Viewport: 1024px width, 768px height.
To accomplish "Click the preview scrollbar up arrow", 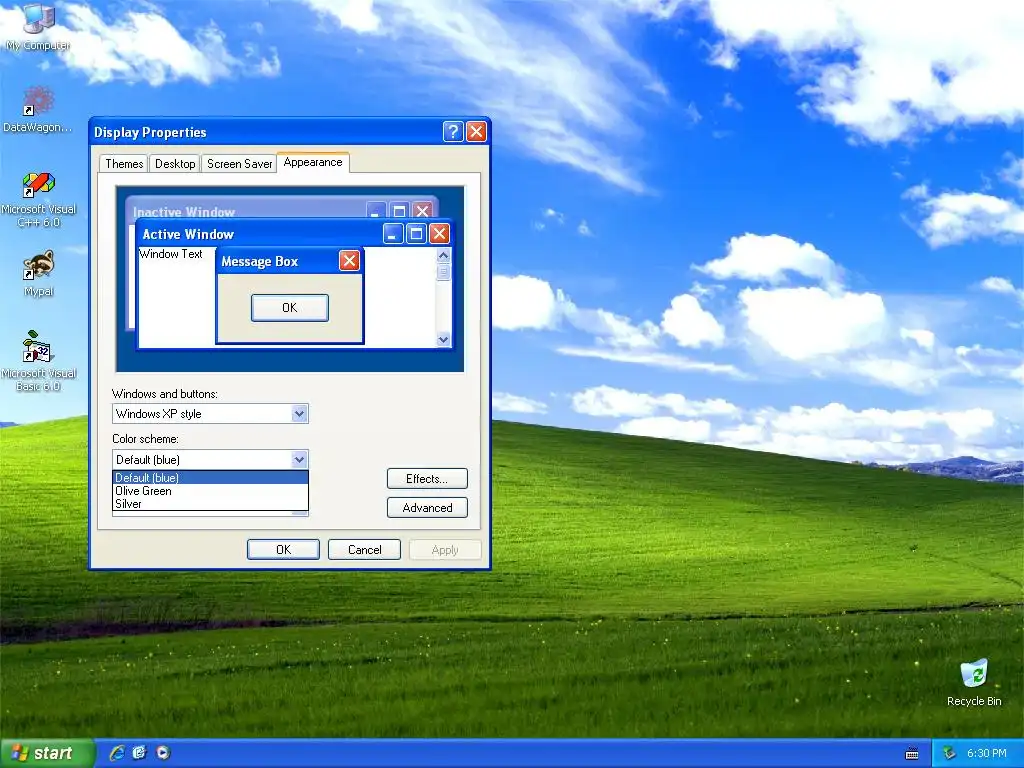I will tap(443, 255).
